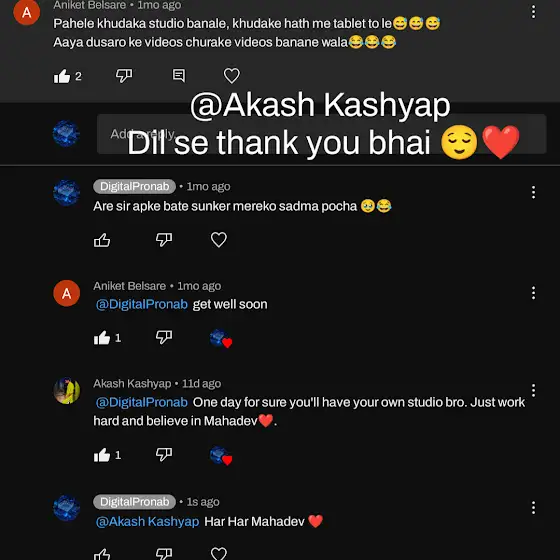
Task: Open the DigitalPronab channel badge on newest reply
Action: point(134,502)
